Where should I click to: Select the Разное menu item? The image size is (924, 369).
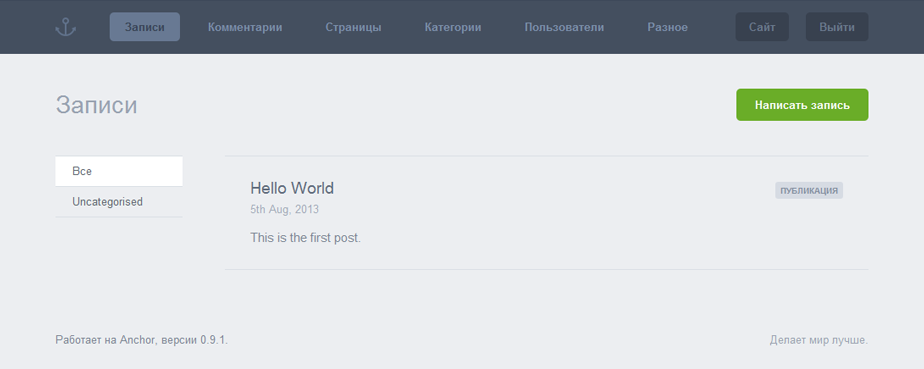coord(667,27)
